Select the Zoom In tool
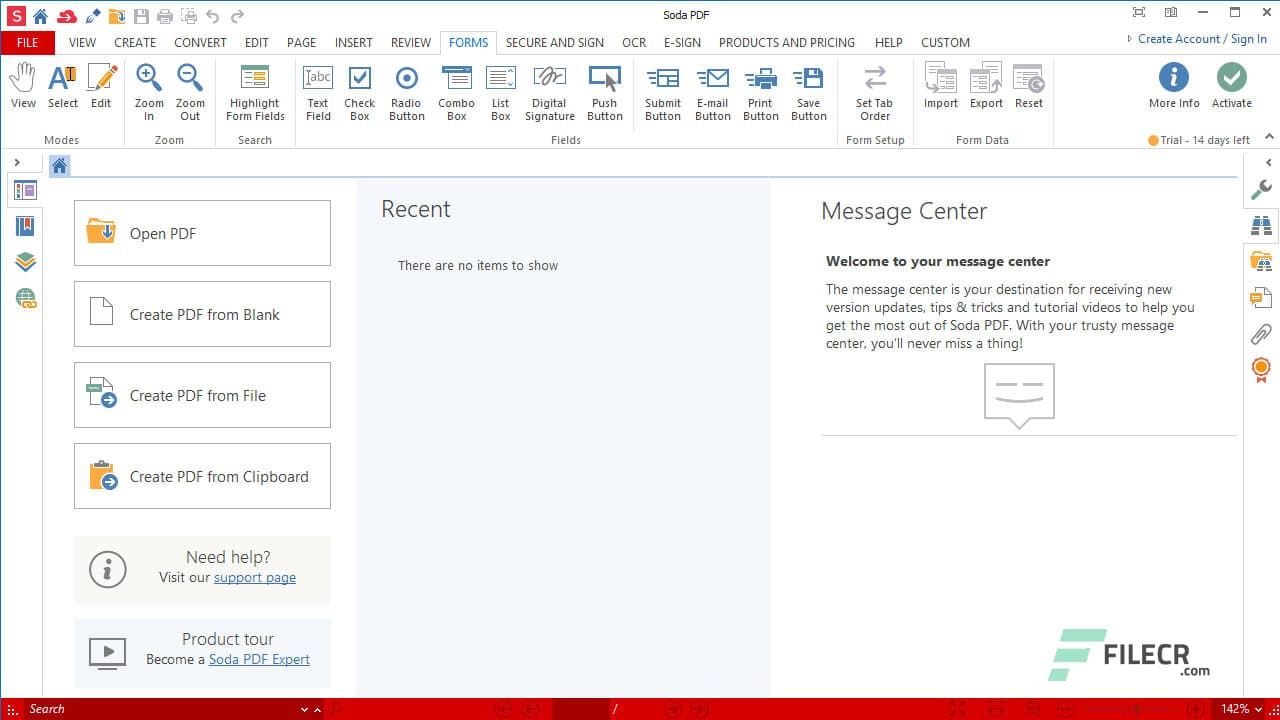This screenshot has width=1280, height=720. (x=148, y=91)
